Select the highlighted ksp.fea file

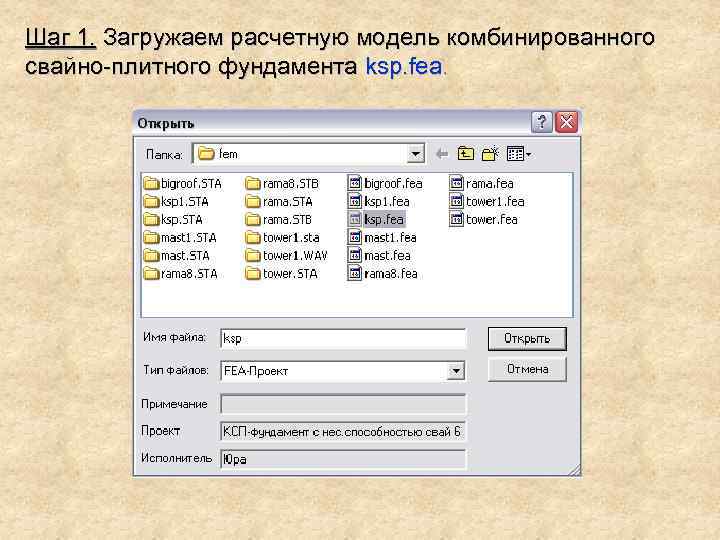[376, 219]
